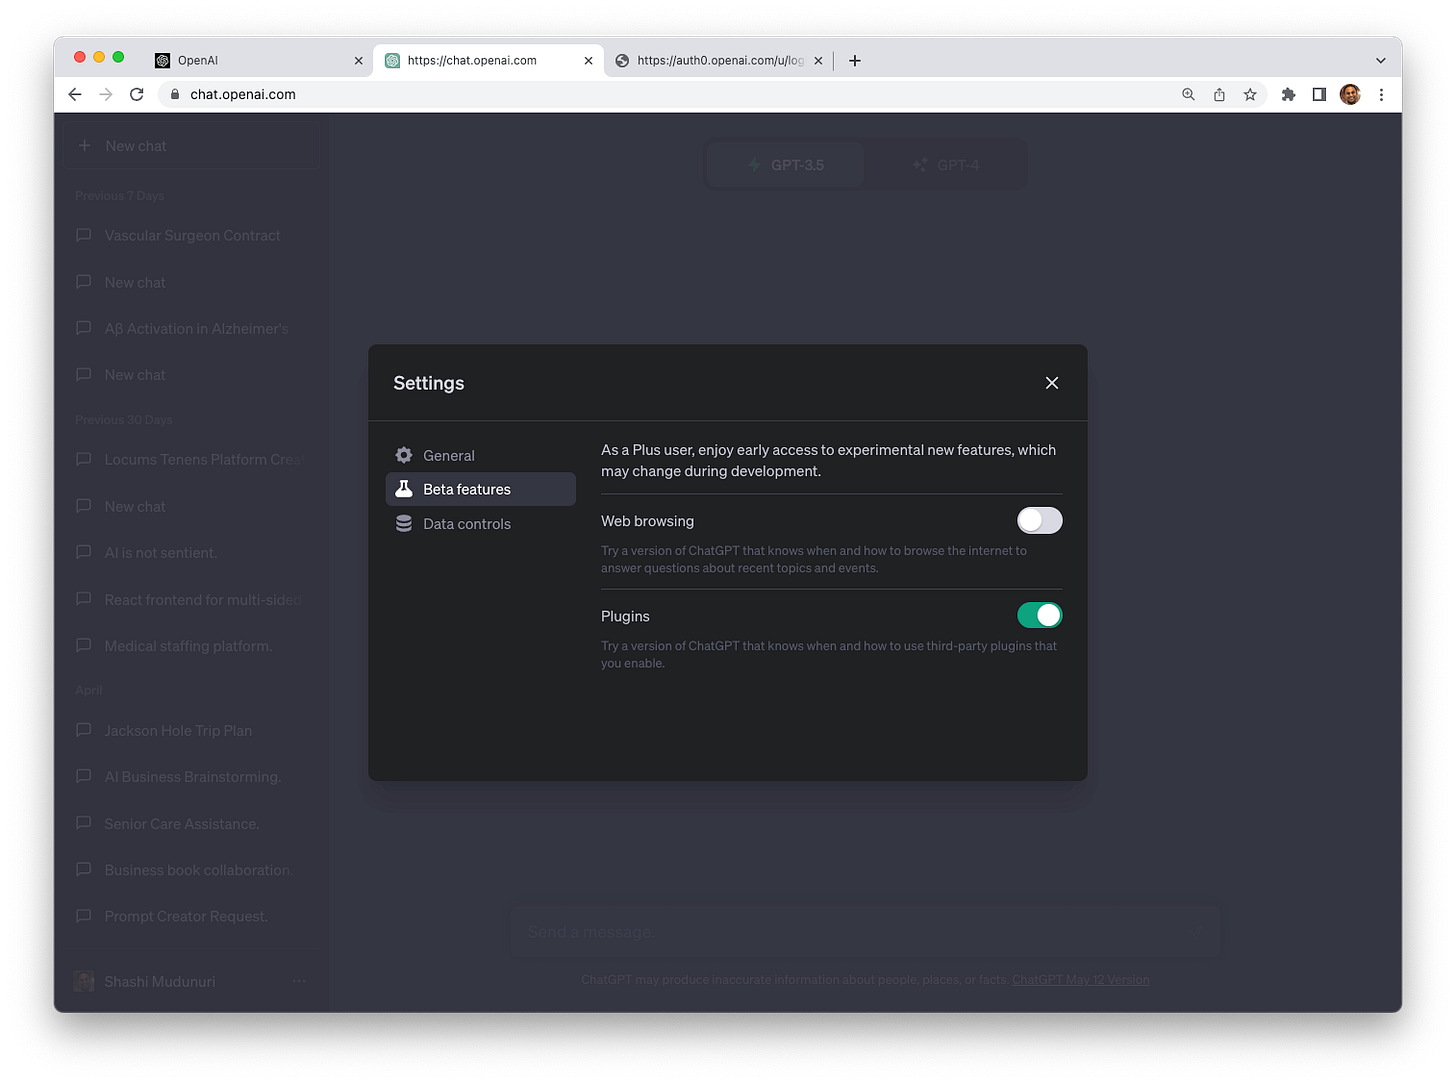Click the chat bubble icon beside 'AI is not sentient.'
The height and width of the screenshot is (1084, 1456).
click(x=84, y=552)
